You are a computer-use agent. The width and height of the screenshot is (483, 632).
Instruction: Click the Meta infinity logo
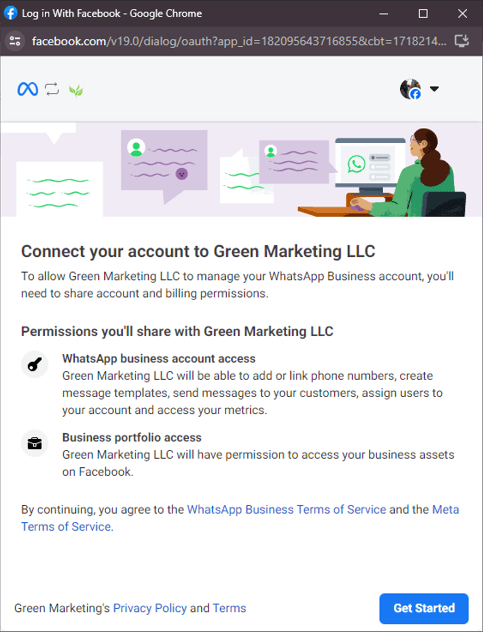click(x=28, y=89)
